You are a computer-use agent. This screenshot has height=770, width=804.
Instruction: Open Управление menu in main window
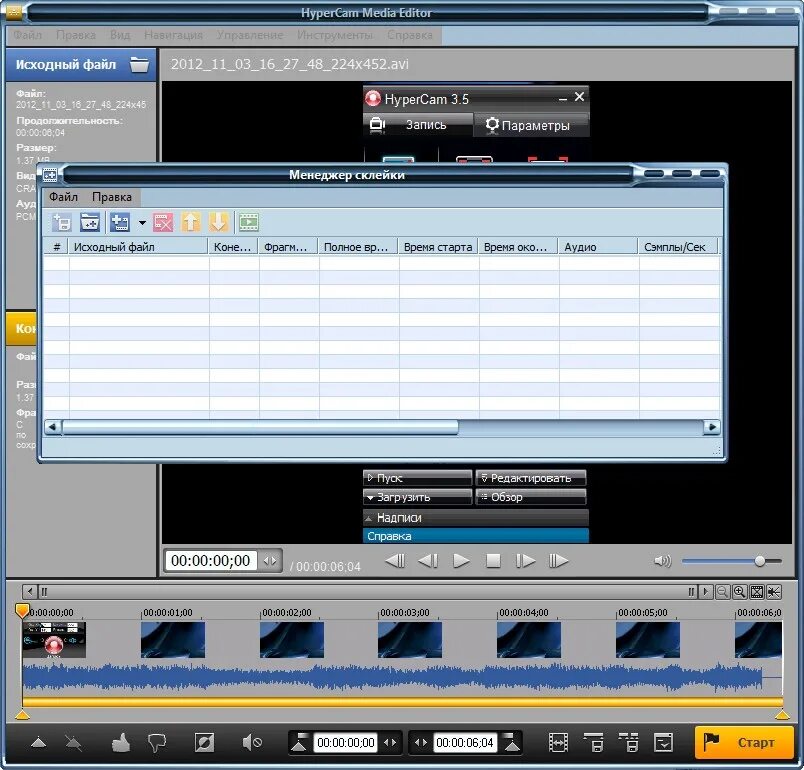pos(250,35)
